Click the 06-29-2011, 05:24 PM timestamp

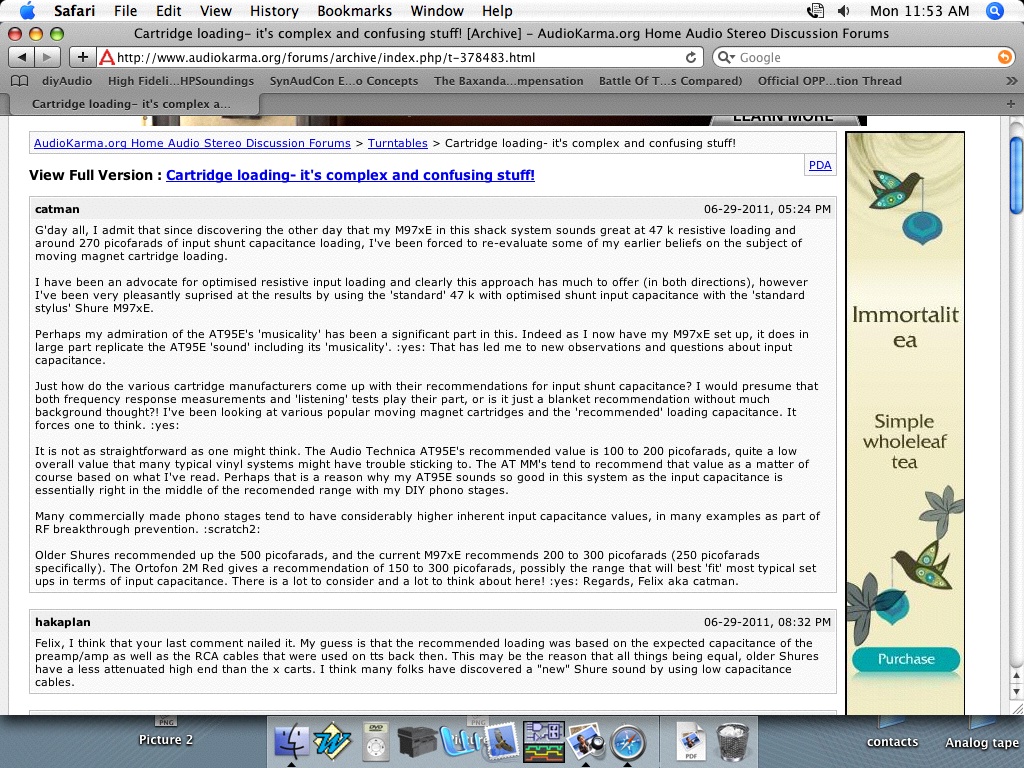[767, 209]
